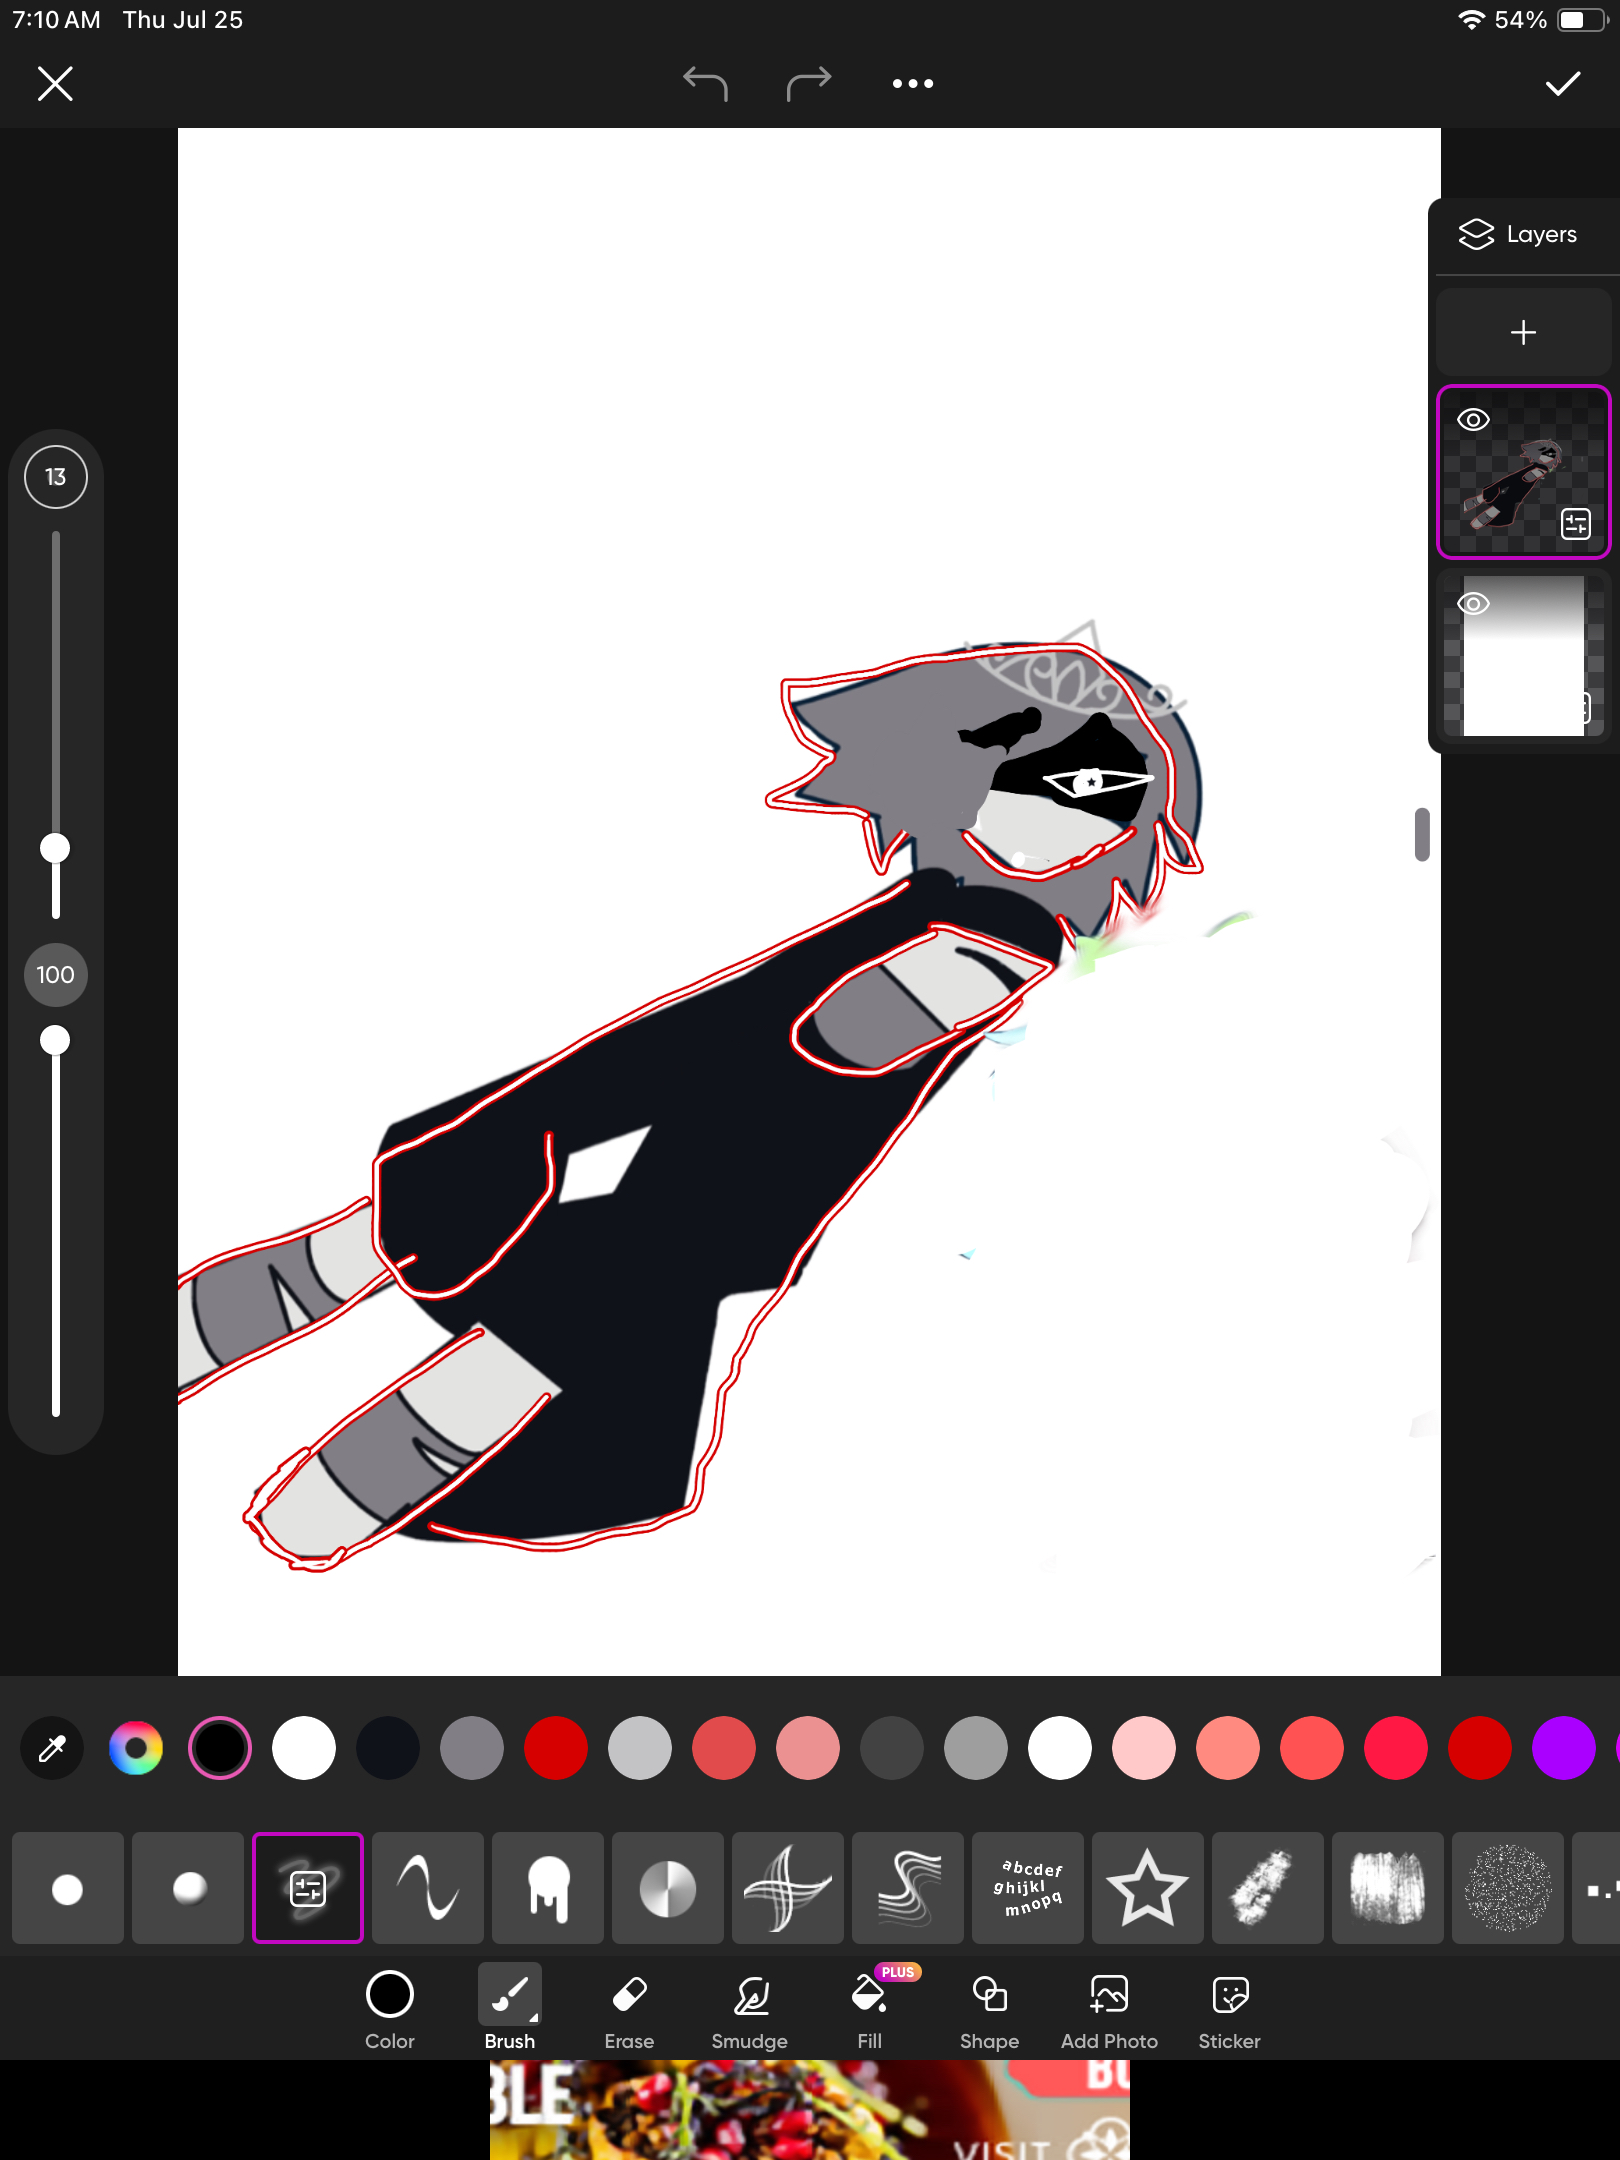This screenshot has height=2160, width=1620.
Task: Undo the last stroke
Action: point(705,84)
